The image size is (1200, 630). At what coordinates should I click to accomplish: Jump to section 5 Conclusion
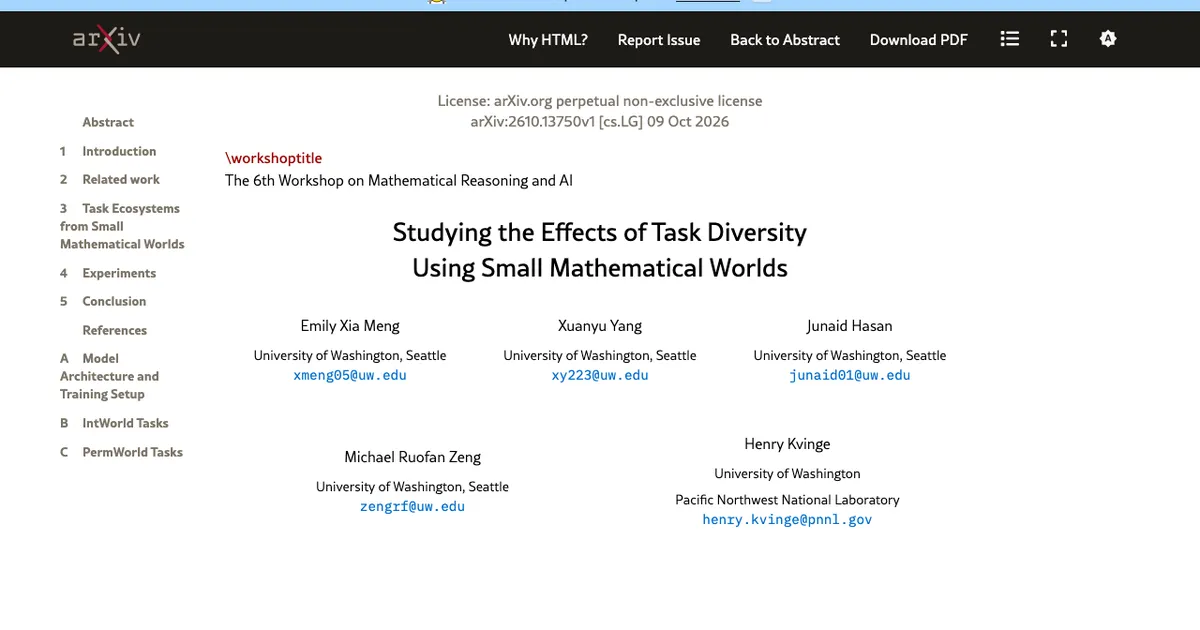point(103,301)
